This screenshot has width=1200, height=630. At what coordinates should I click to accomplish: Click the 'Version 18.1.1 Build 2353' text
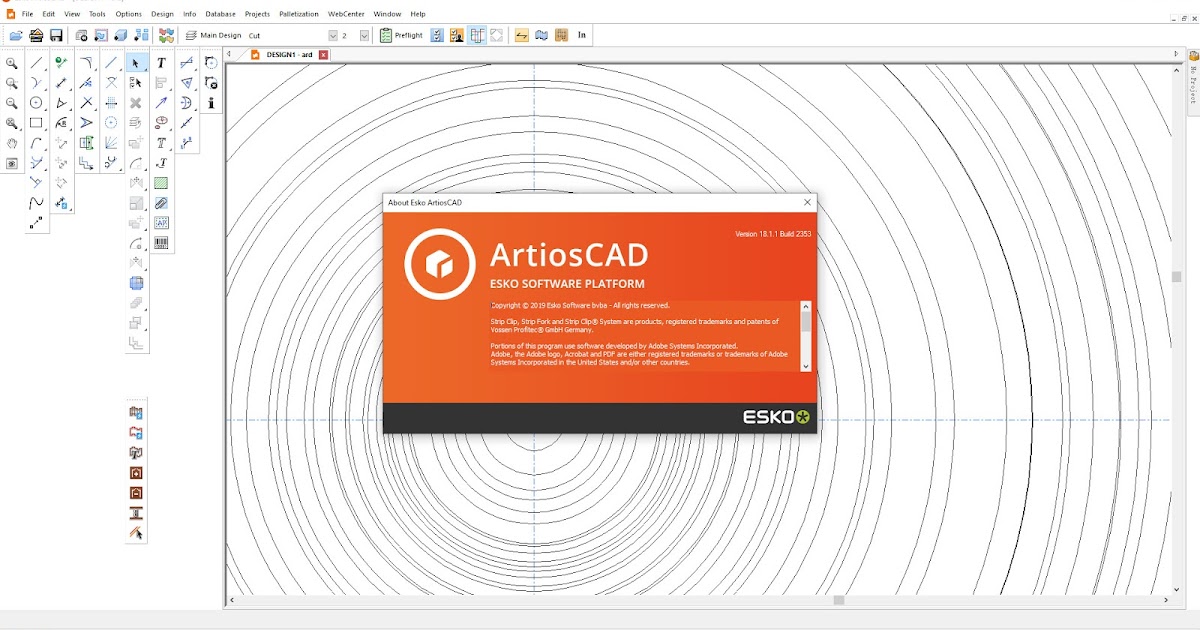point(772,233)
